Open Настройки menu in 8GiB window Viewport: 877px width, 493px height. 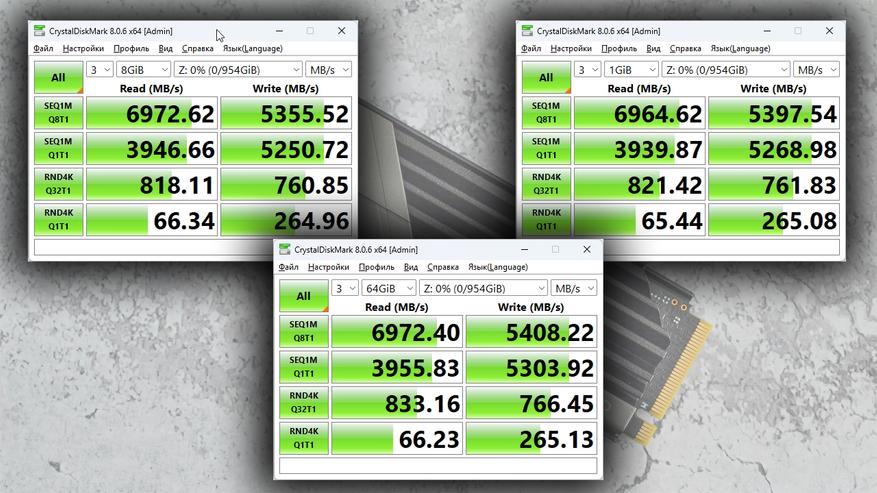point(83,49)
